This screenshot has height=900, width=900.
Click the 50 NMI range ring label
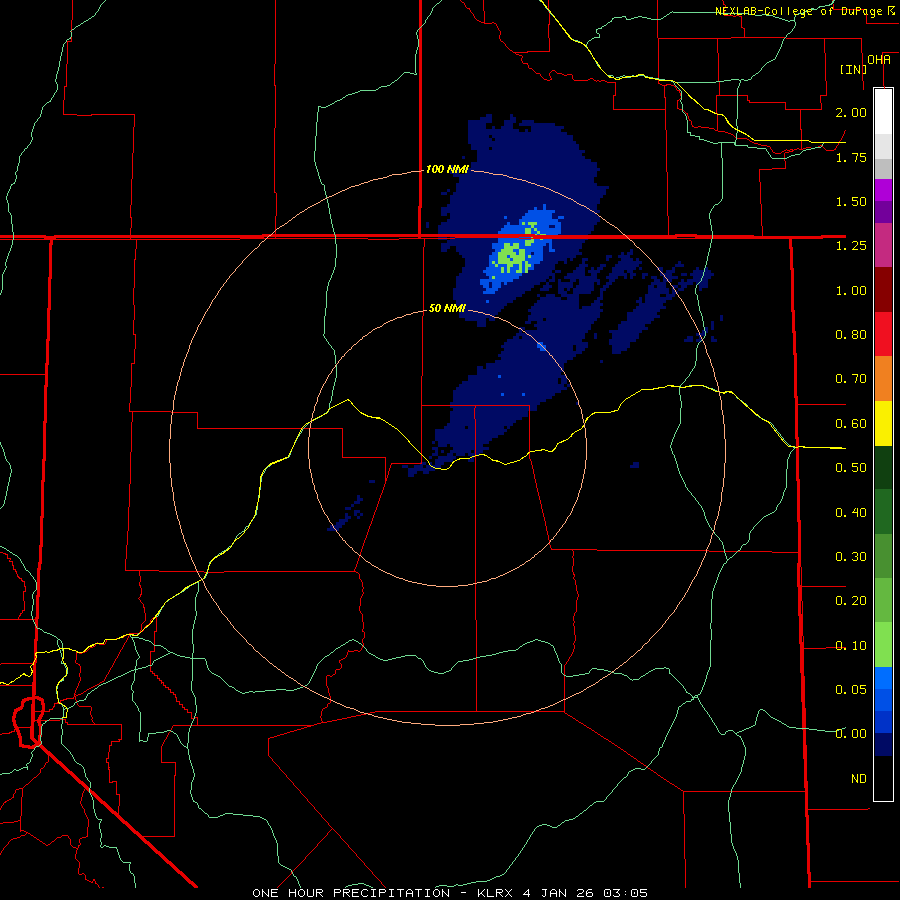[x=447, y=308]
